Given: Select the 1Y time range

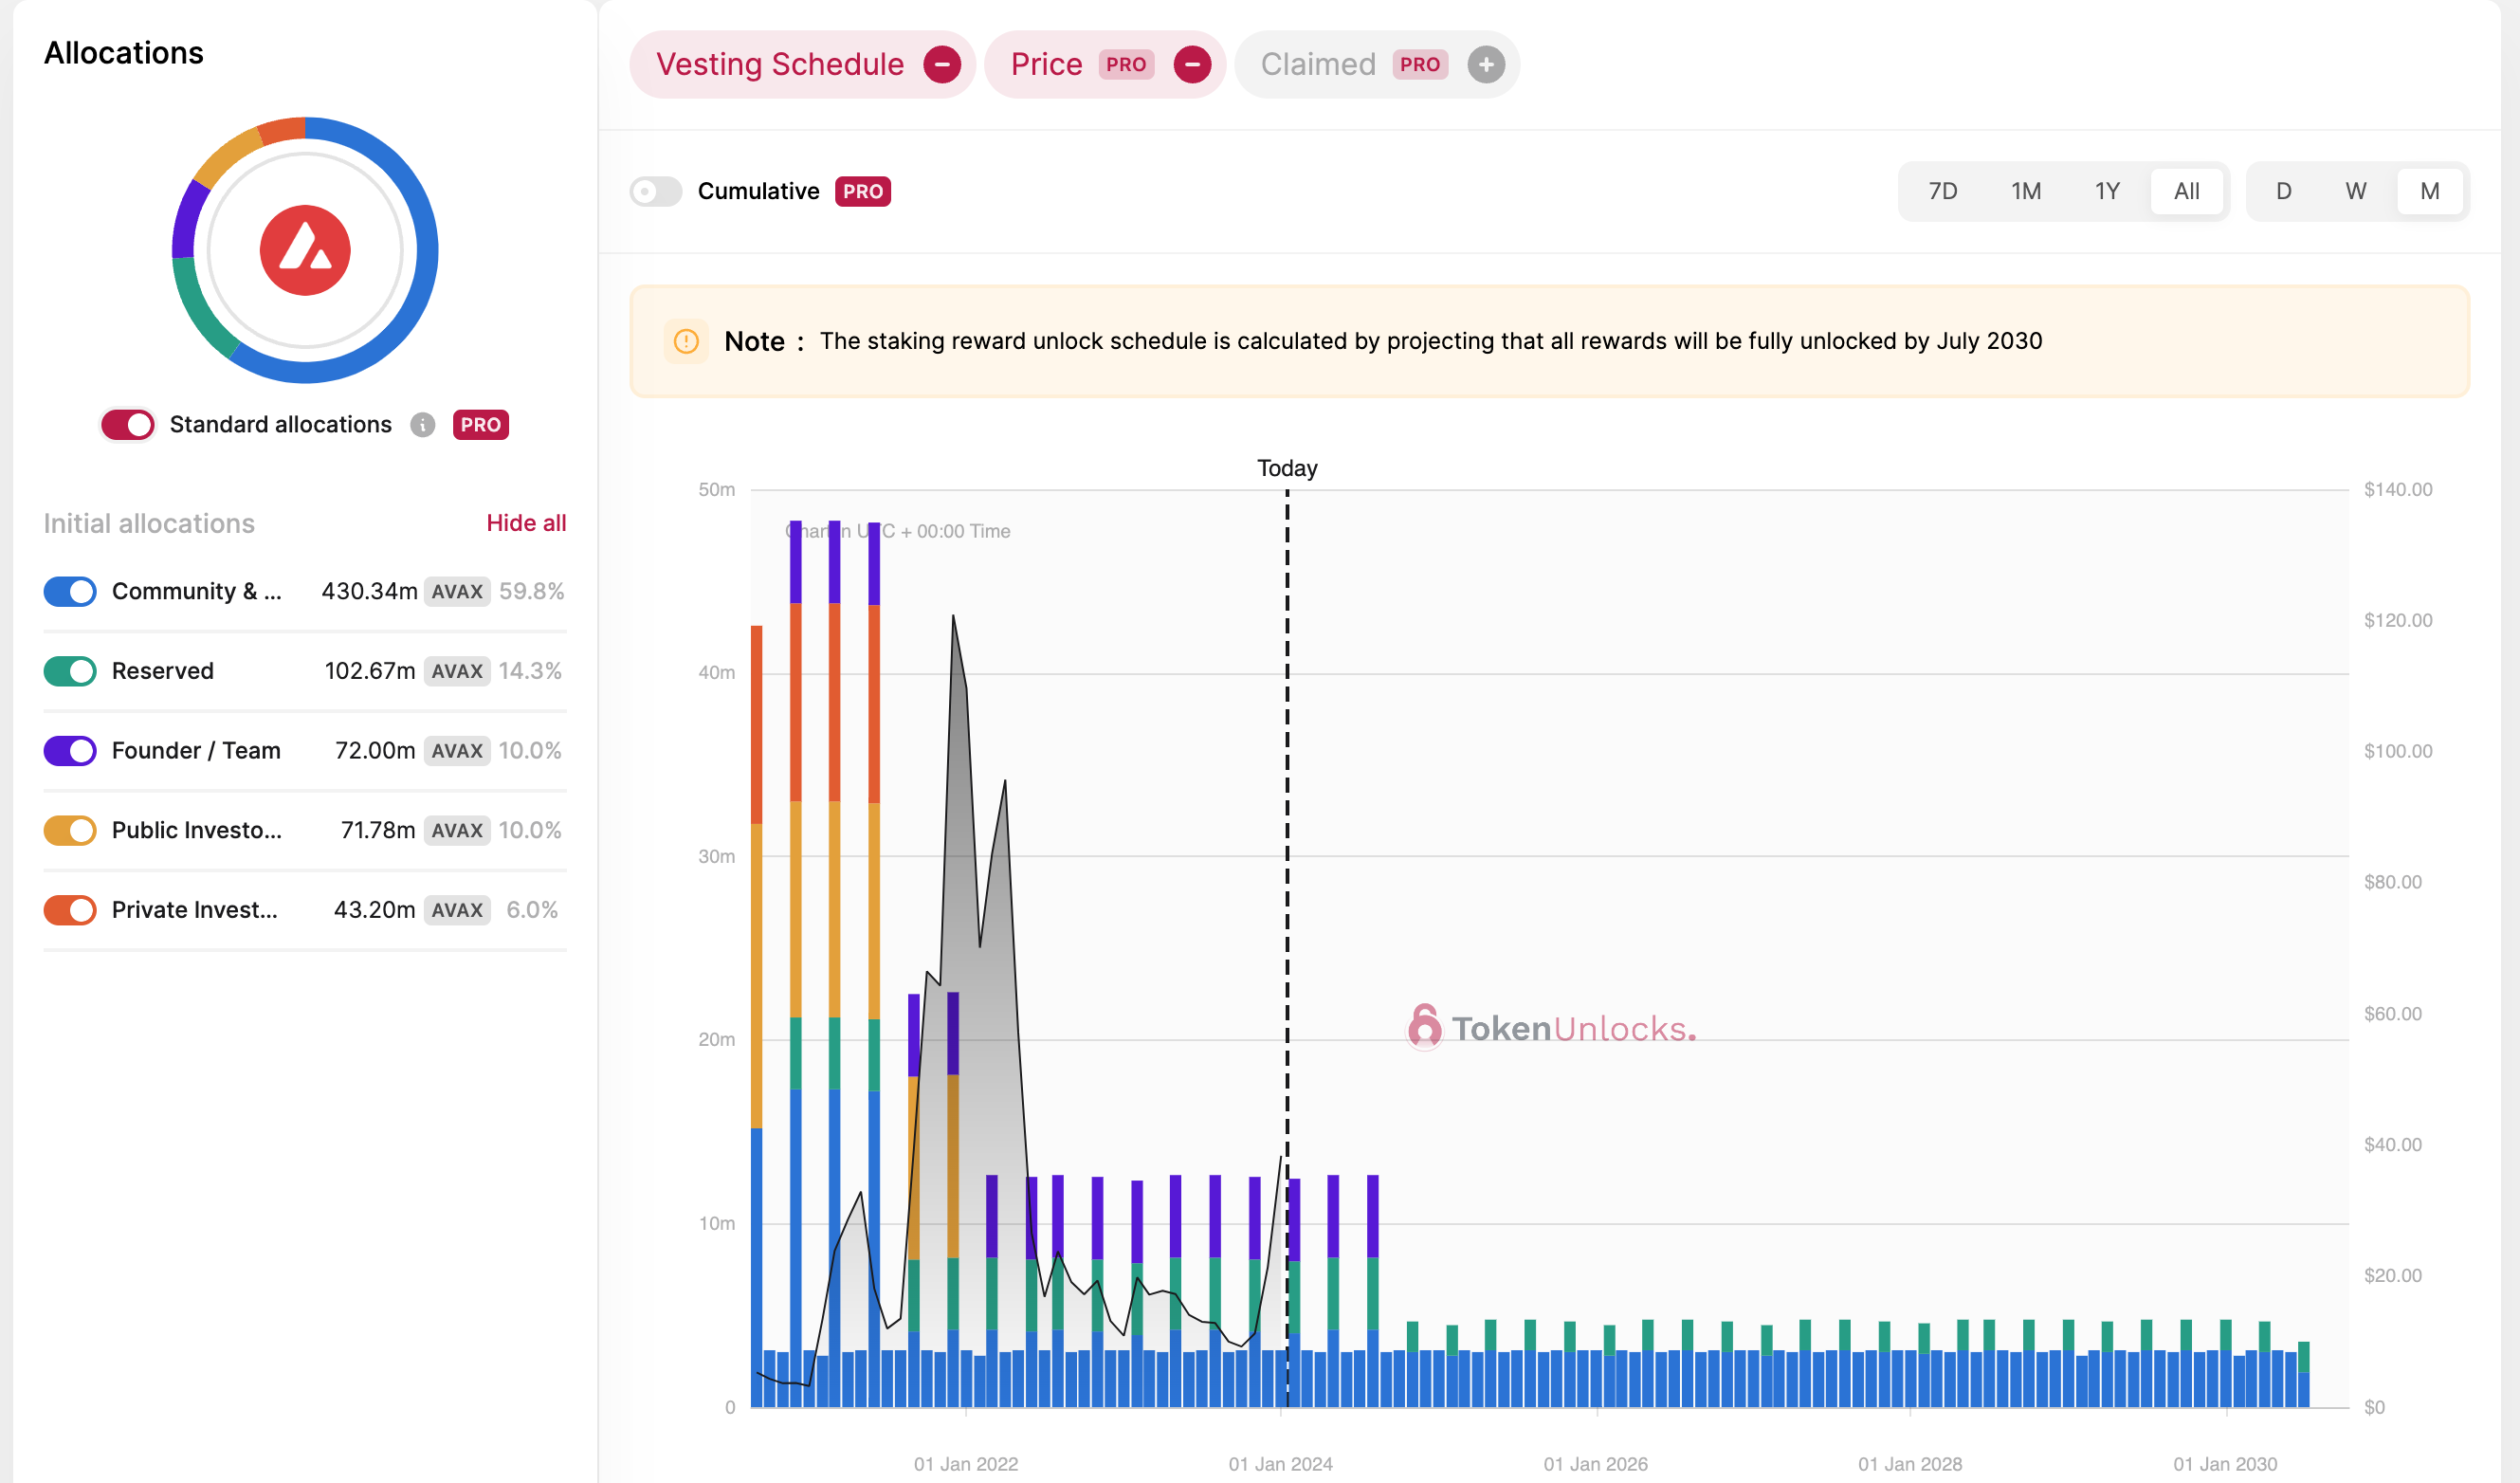Looking at the screenshot, I should pos(2107,191).
